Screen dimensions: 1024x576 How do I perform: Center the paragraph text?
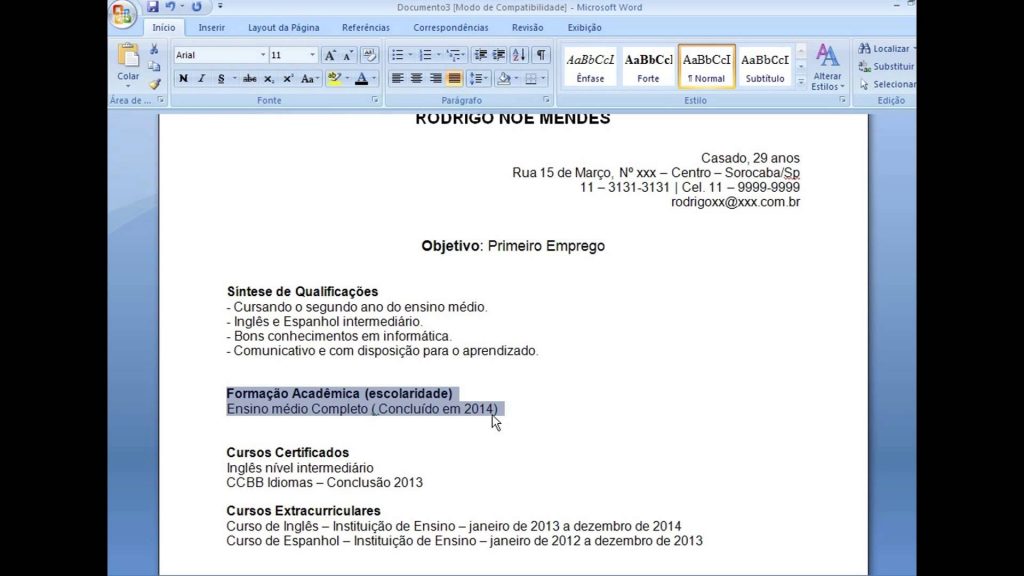pos(416,78)
